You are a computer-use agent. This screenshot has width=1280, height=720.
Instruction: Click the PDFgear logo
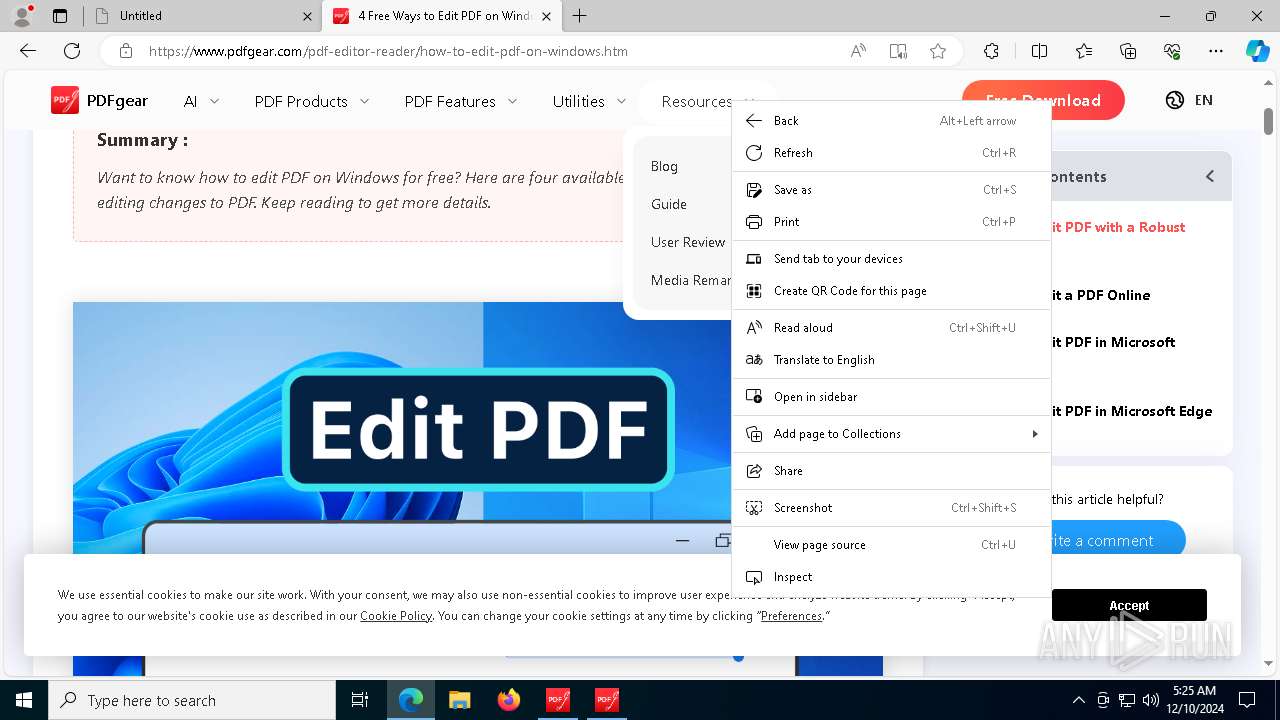coord(99,100)
